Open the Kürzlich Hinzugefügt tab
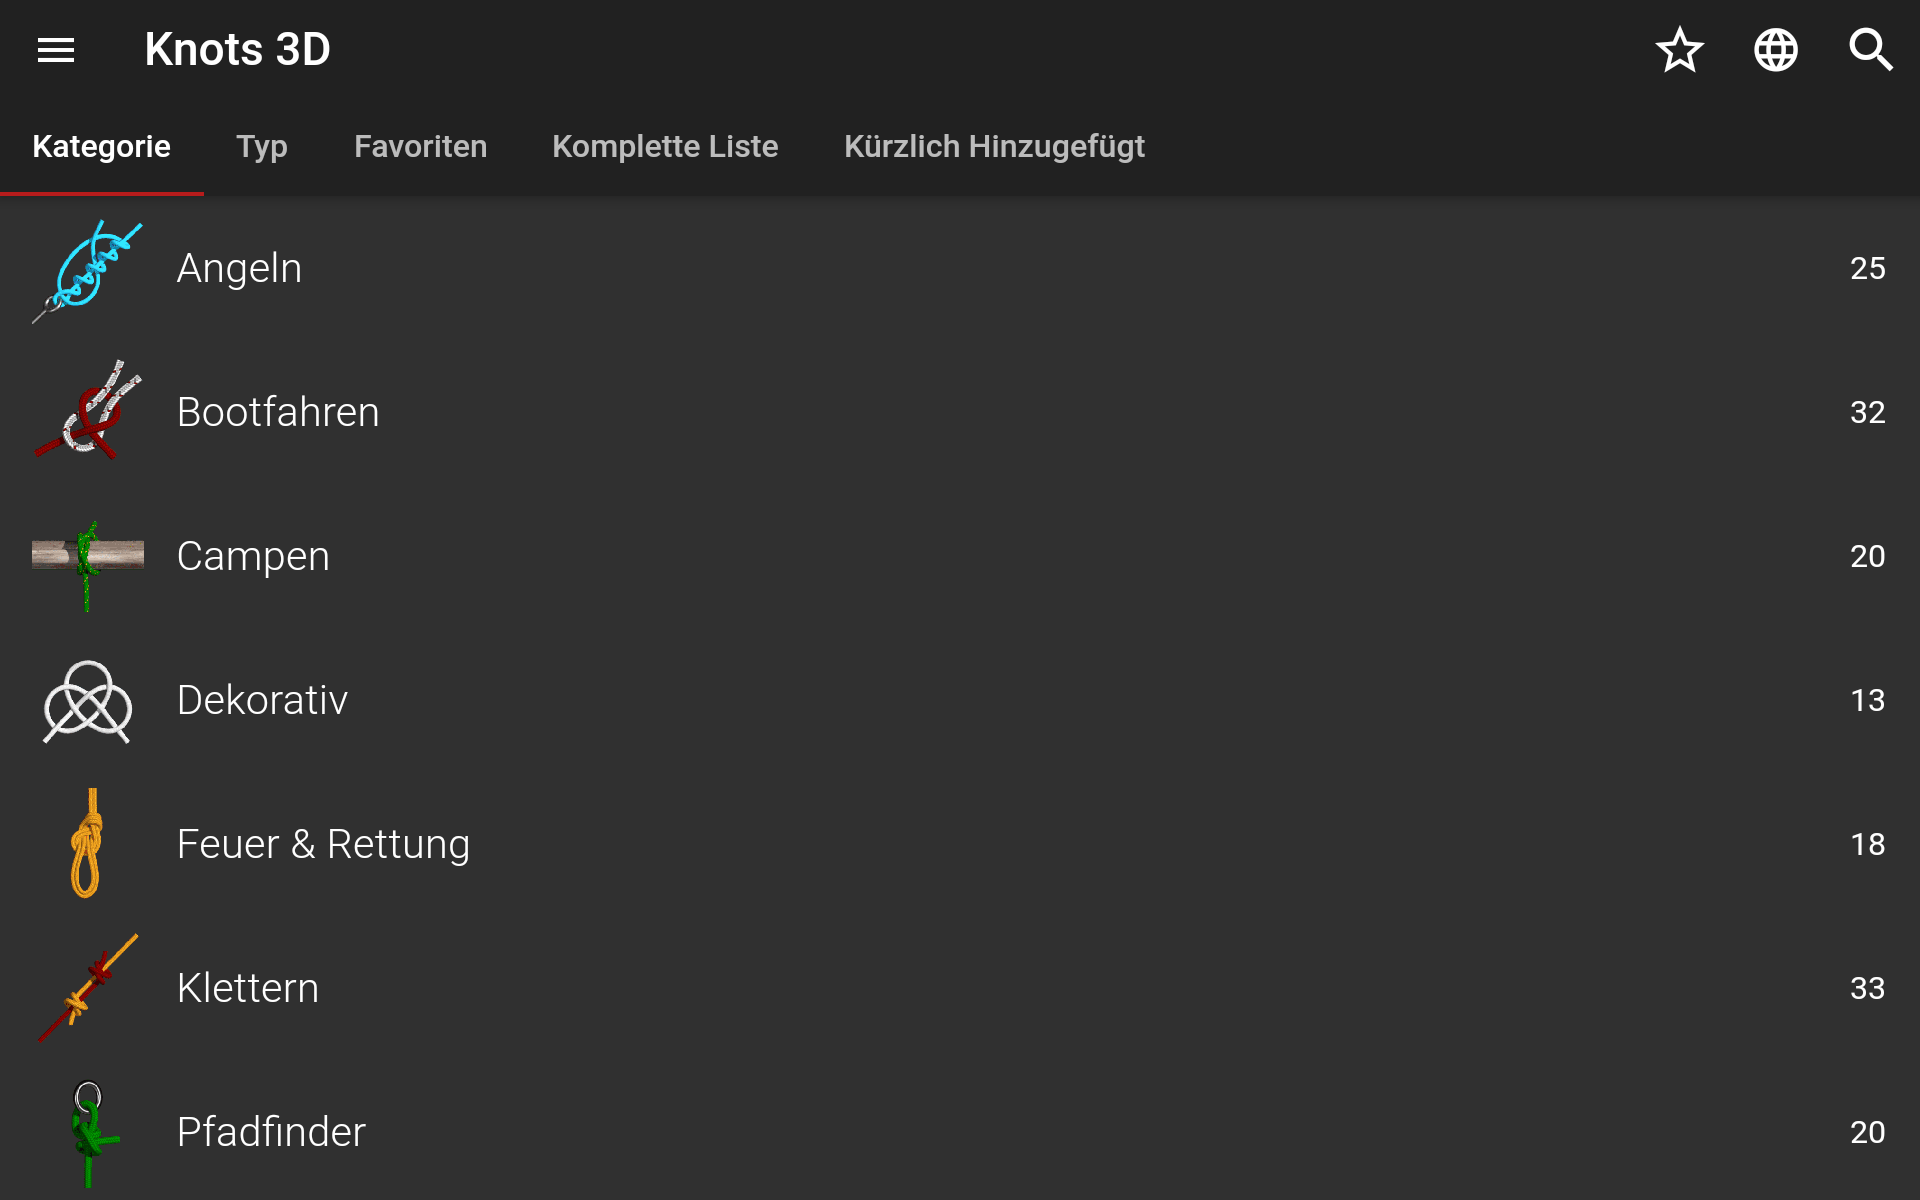Viewport: 1920px width, 1200px height. tap(994, 147)
